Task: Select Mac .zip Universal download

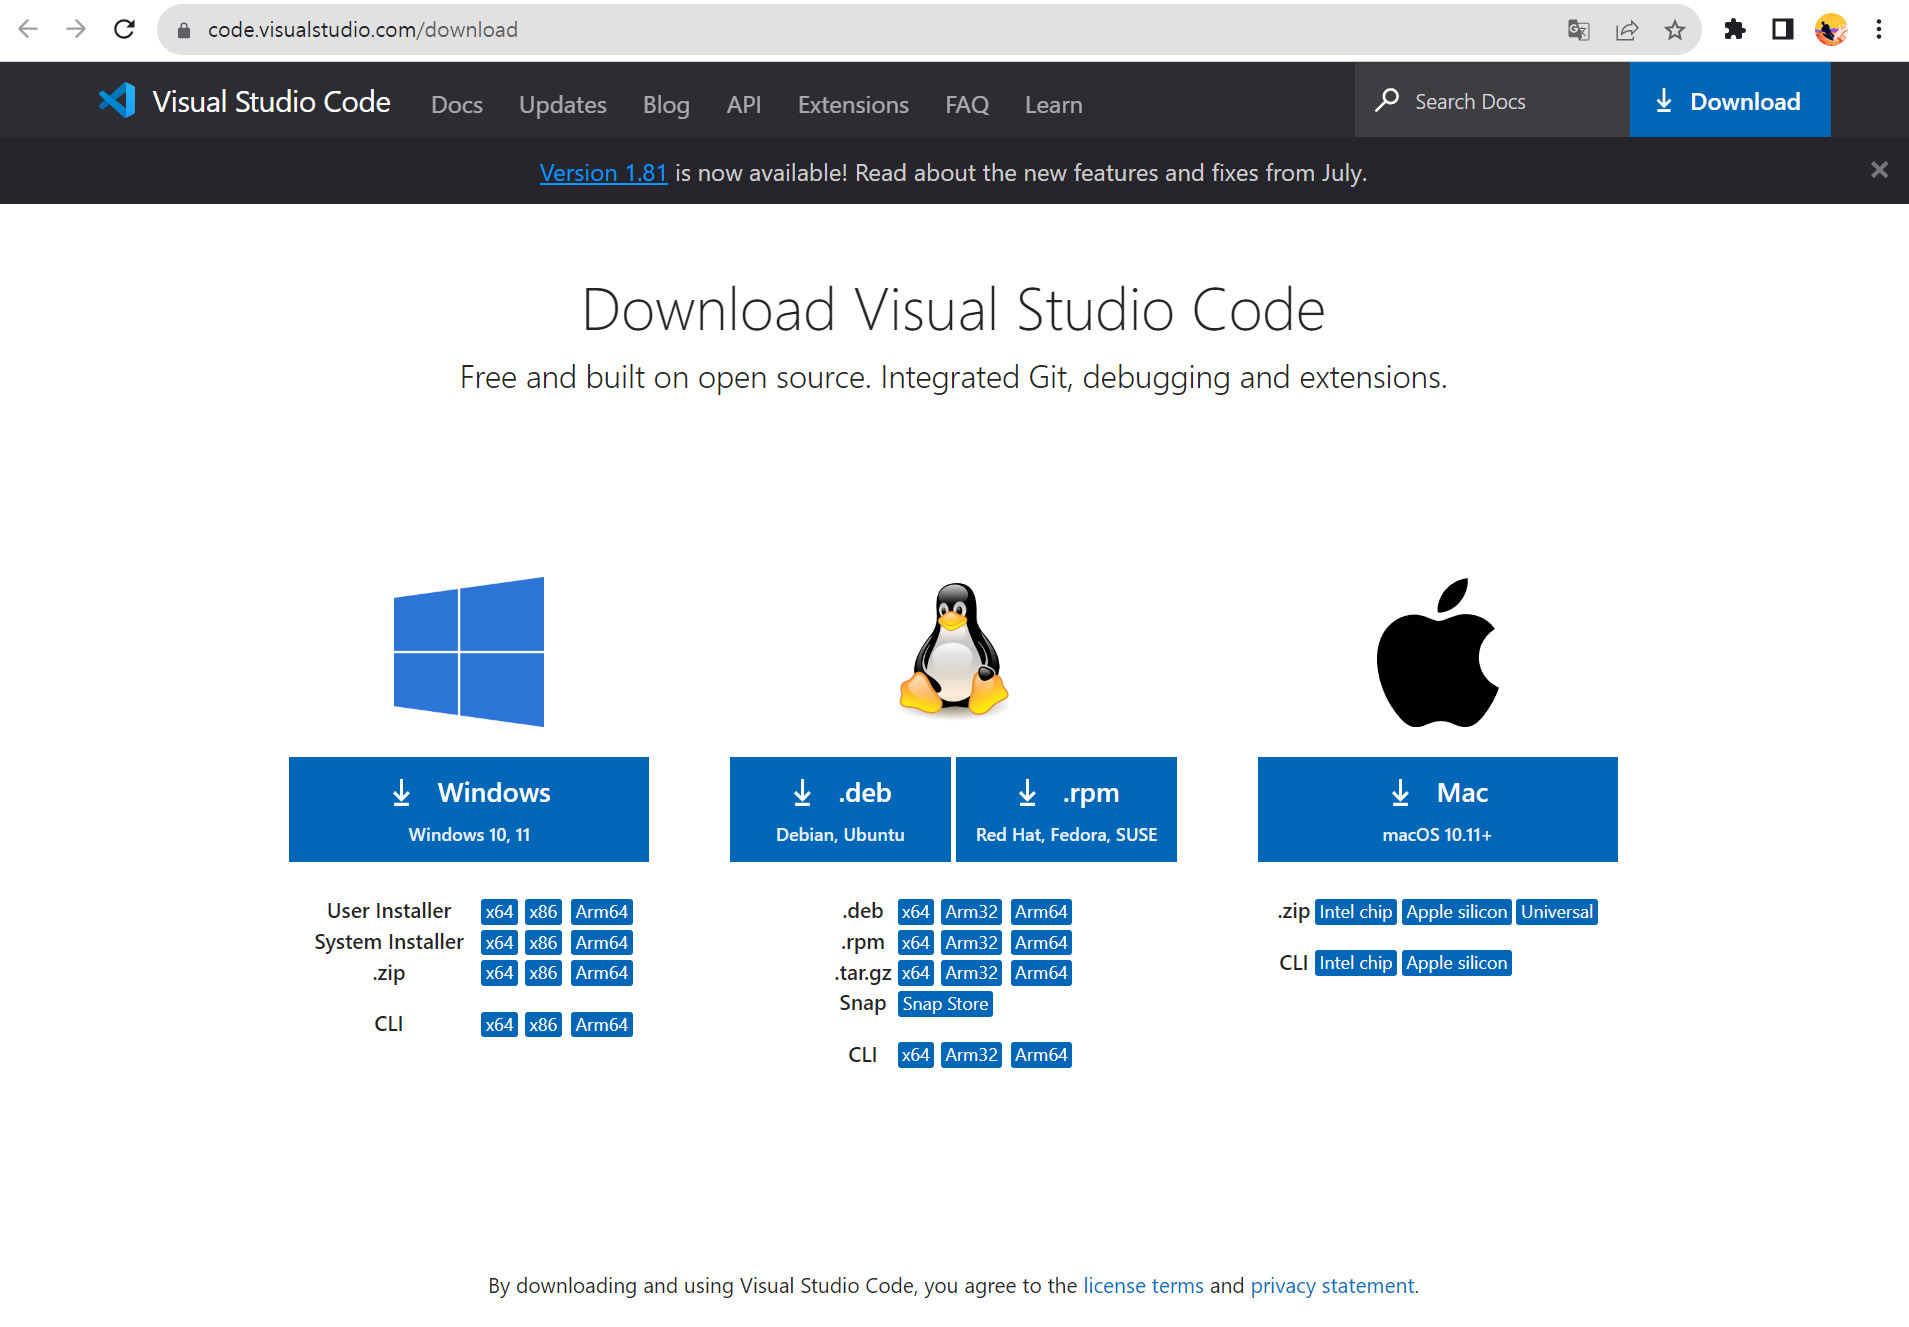Action: tap(1557, 912)
